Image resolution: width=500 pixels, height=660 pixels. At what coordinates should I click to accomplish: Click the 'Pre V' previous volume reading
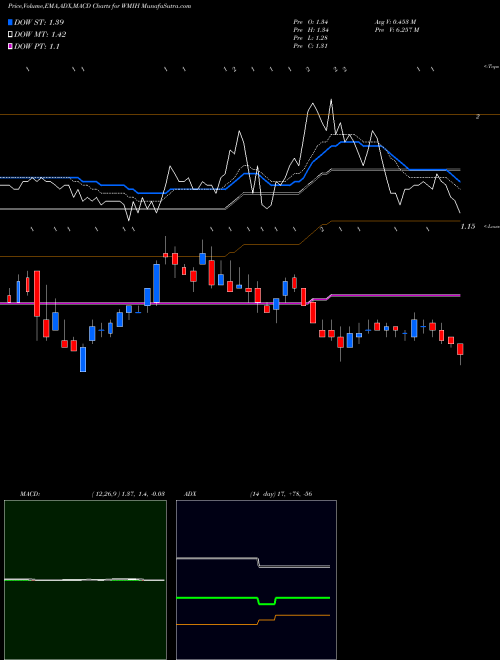(396, 30)
